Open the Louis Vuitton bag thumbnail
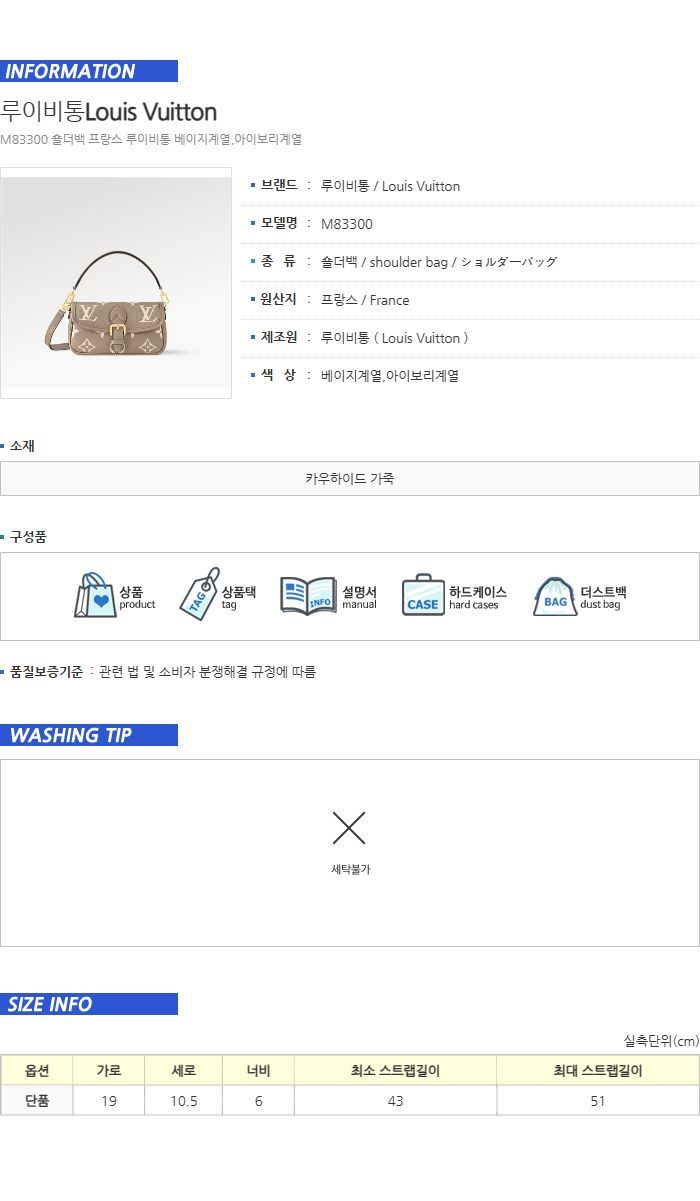 116,283
